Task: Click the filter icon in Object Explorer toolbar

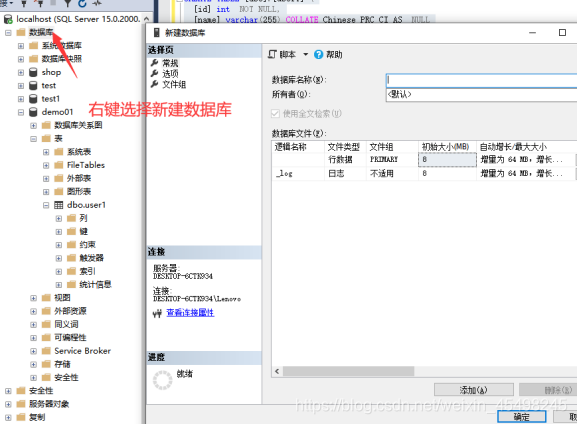Action: [x=68, y=3]
